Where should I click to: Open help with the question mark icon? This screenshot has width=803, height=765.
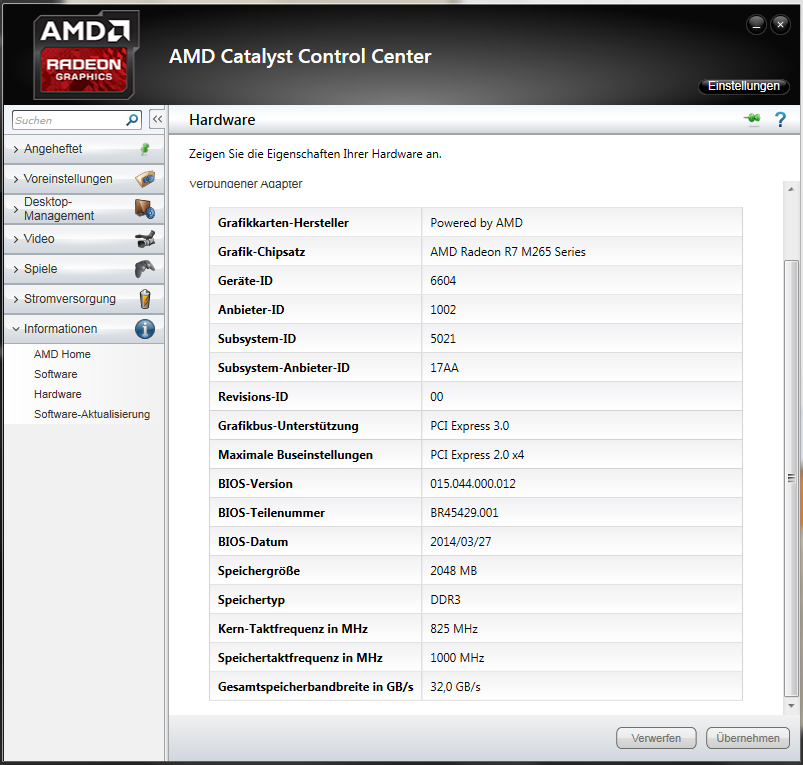[x=780, y=119]
